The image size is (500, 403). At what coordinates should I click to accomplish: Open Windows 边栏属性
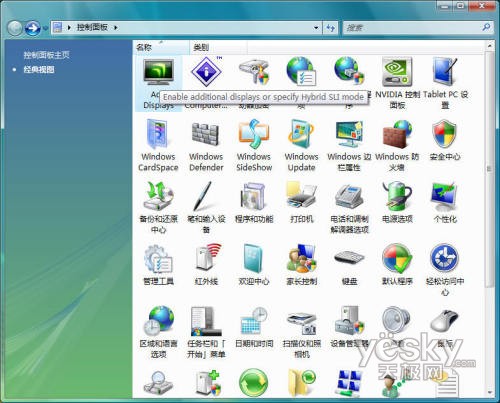(349, 146)
